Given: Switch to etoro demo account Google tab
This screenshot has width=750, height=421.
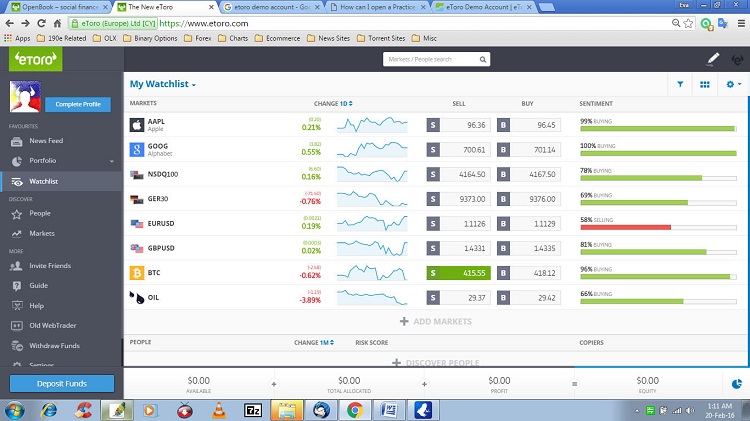Looking at the screenshot, I should point(272,7).
